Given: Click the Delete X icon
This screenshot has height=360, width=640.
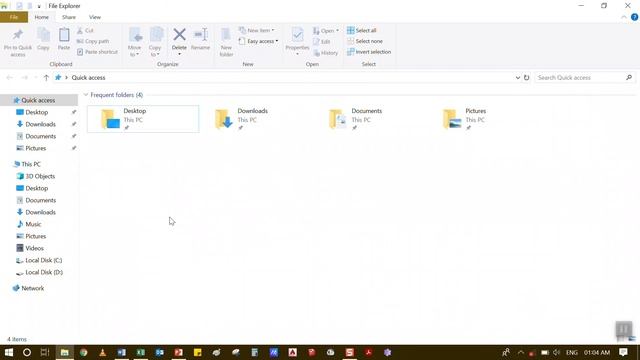Looking at the screenshot, I should tap(179, 35).
